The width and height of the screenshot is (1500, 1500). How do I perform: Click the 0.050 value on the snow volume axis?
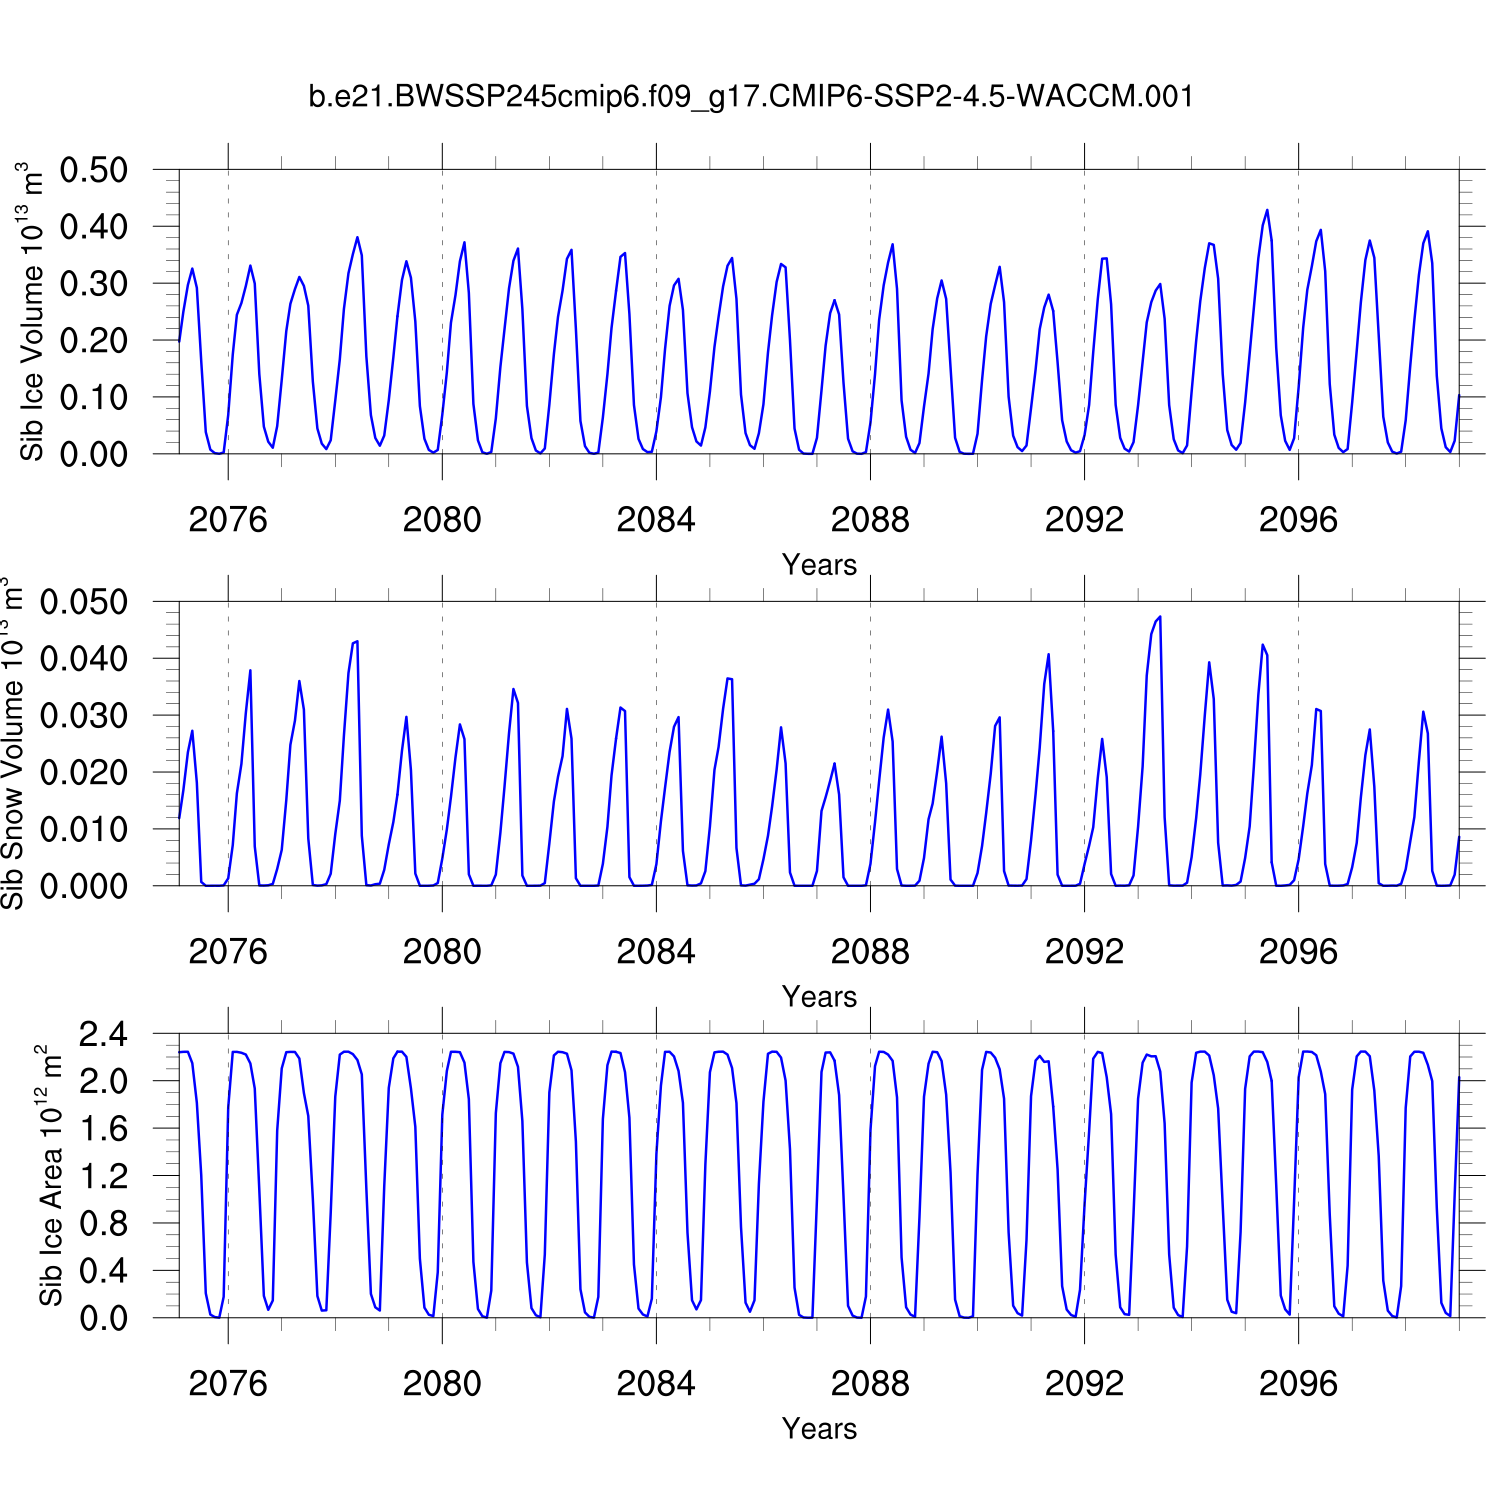[x=84, y=602]
